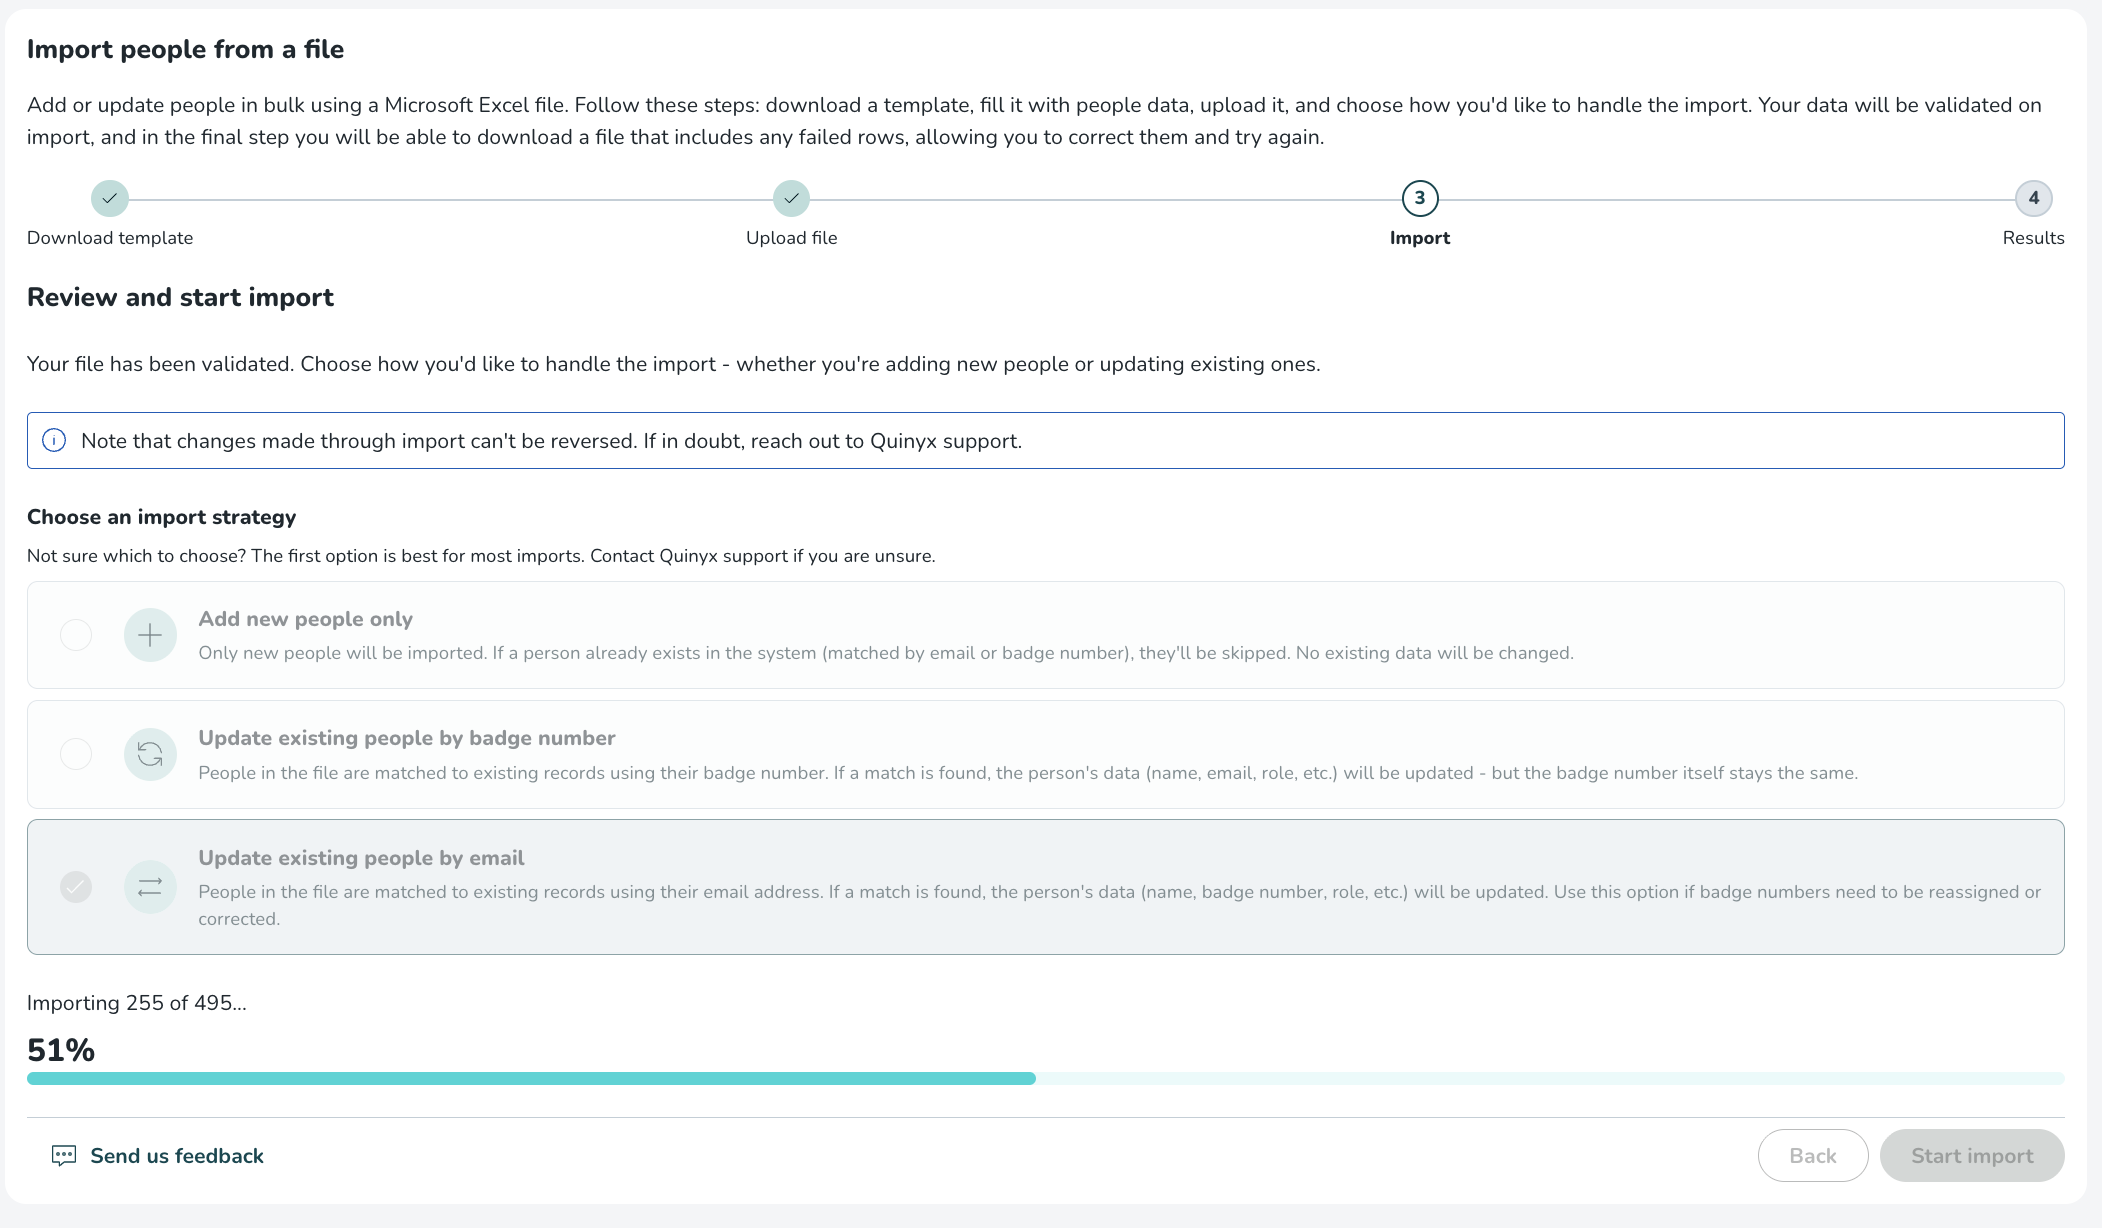Image resolution: width=2102 pixels, height=1228 pixels.
Task: Select the Add new people only radio button
Action: (76, 635)
